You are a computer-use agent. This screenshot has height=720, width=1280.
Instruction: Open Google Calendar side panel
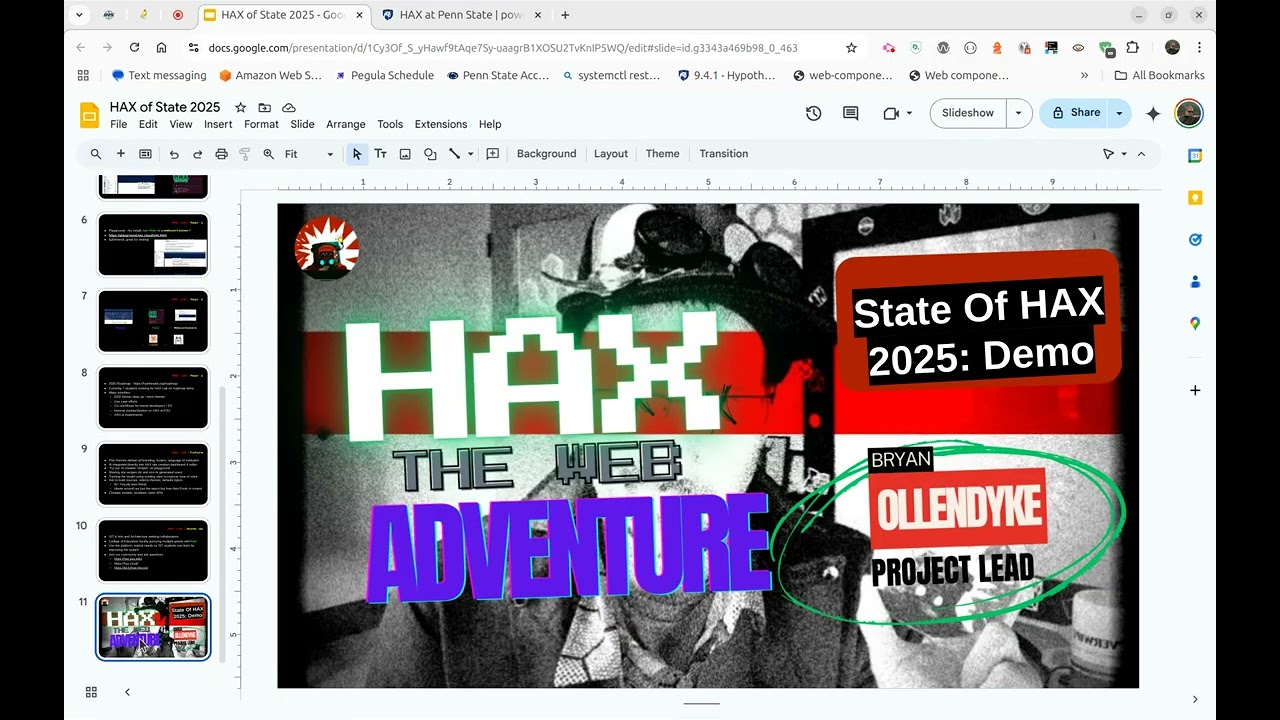click(1195, 155)
